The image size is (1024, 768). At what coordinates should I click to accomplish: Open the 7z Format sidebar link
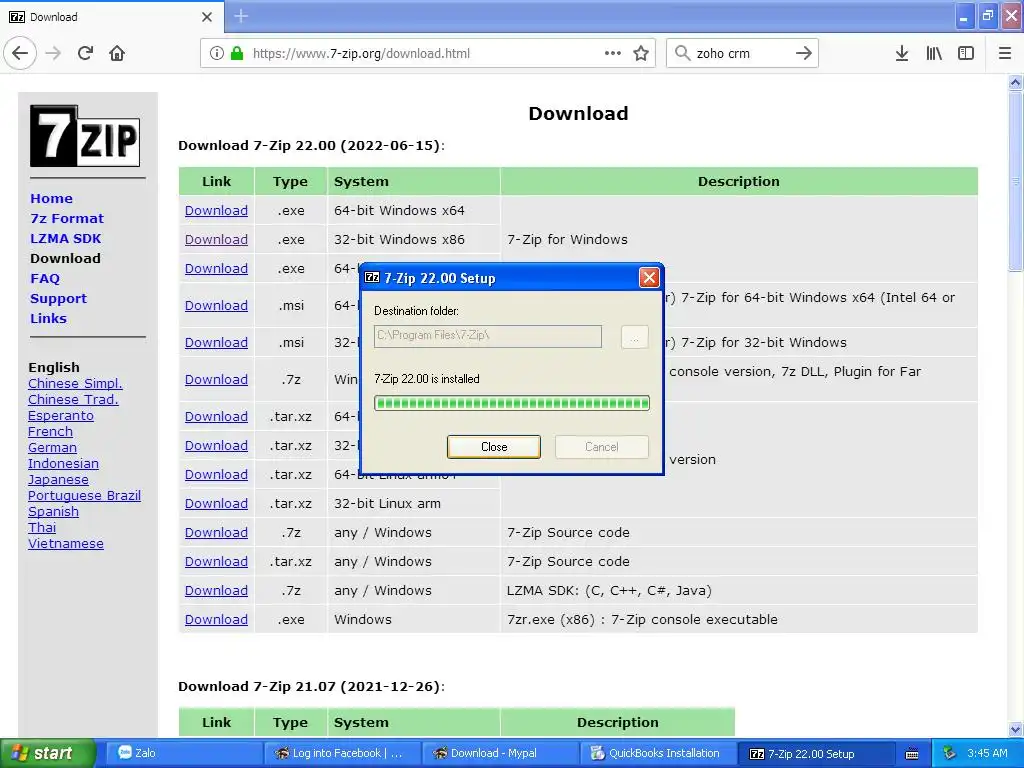[x=67, y=219]
